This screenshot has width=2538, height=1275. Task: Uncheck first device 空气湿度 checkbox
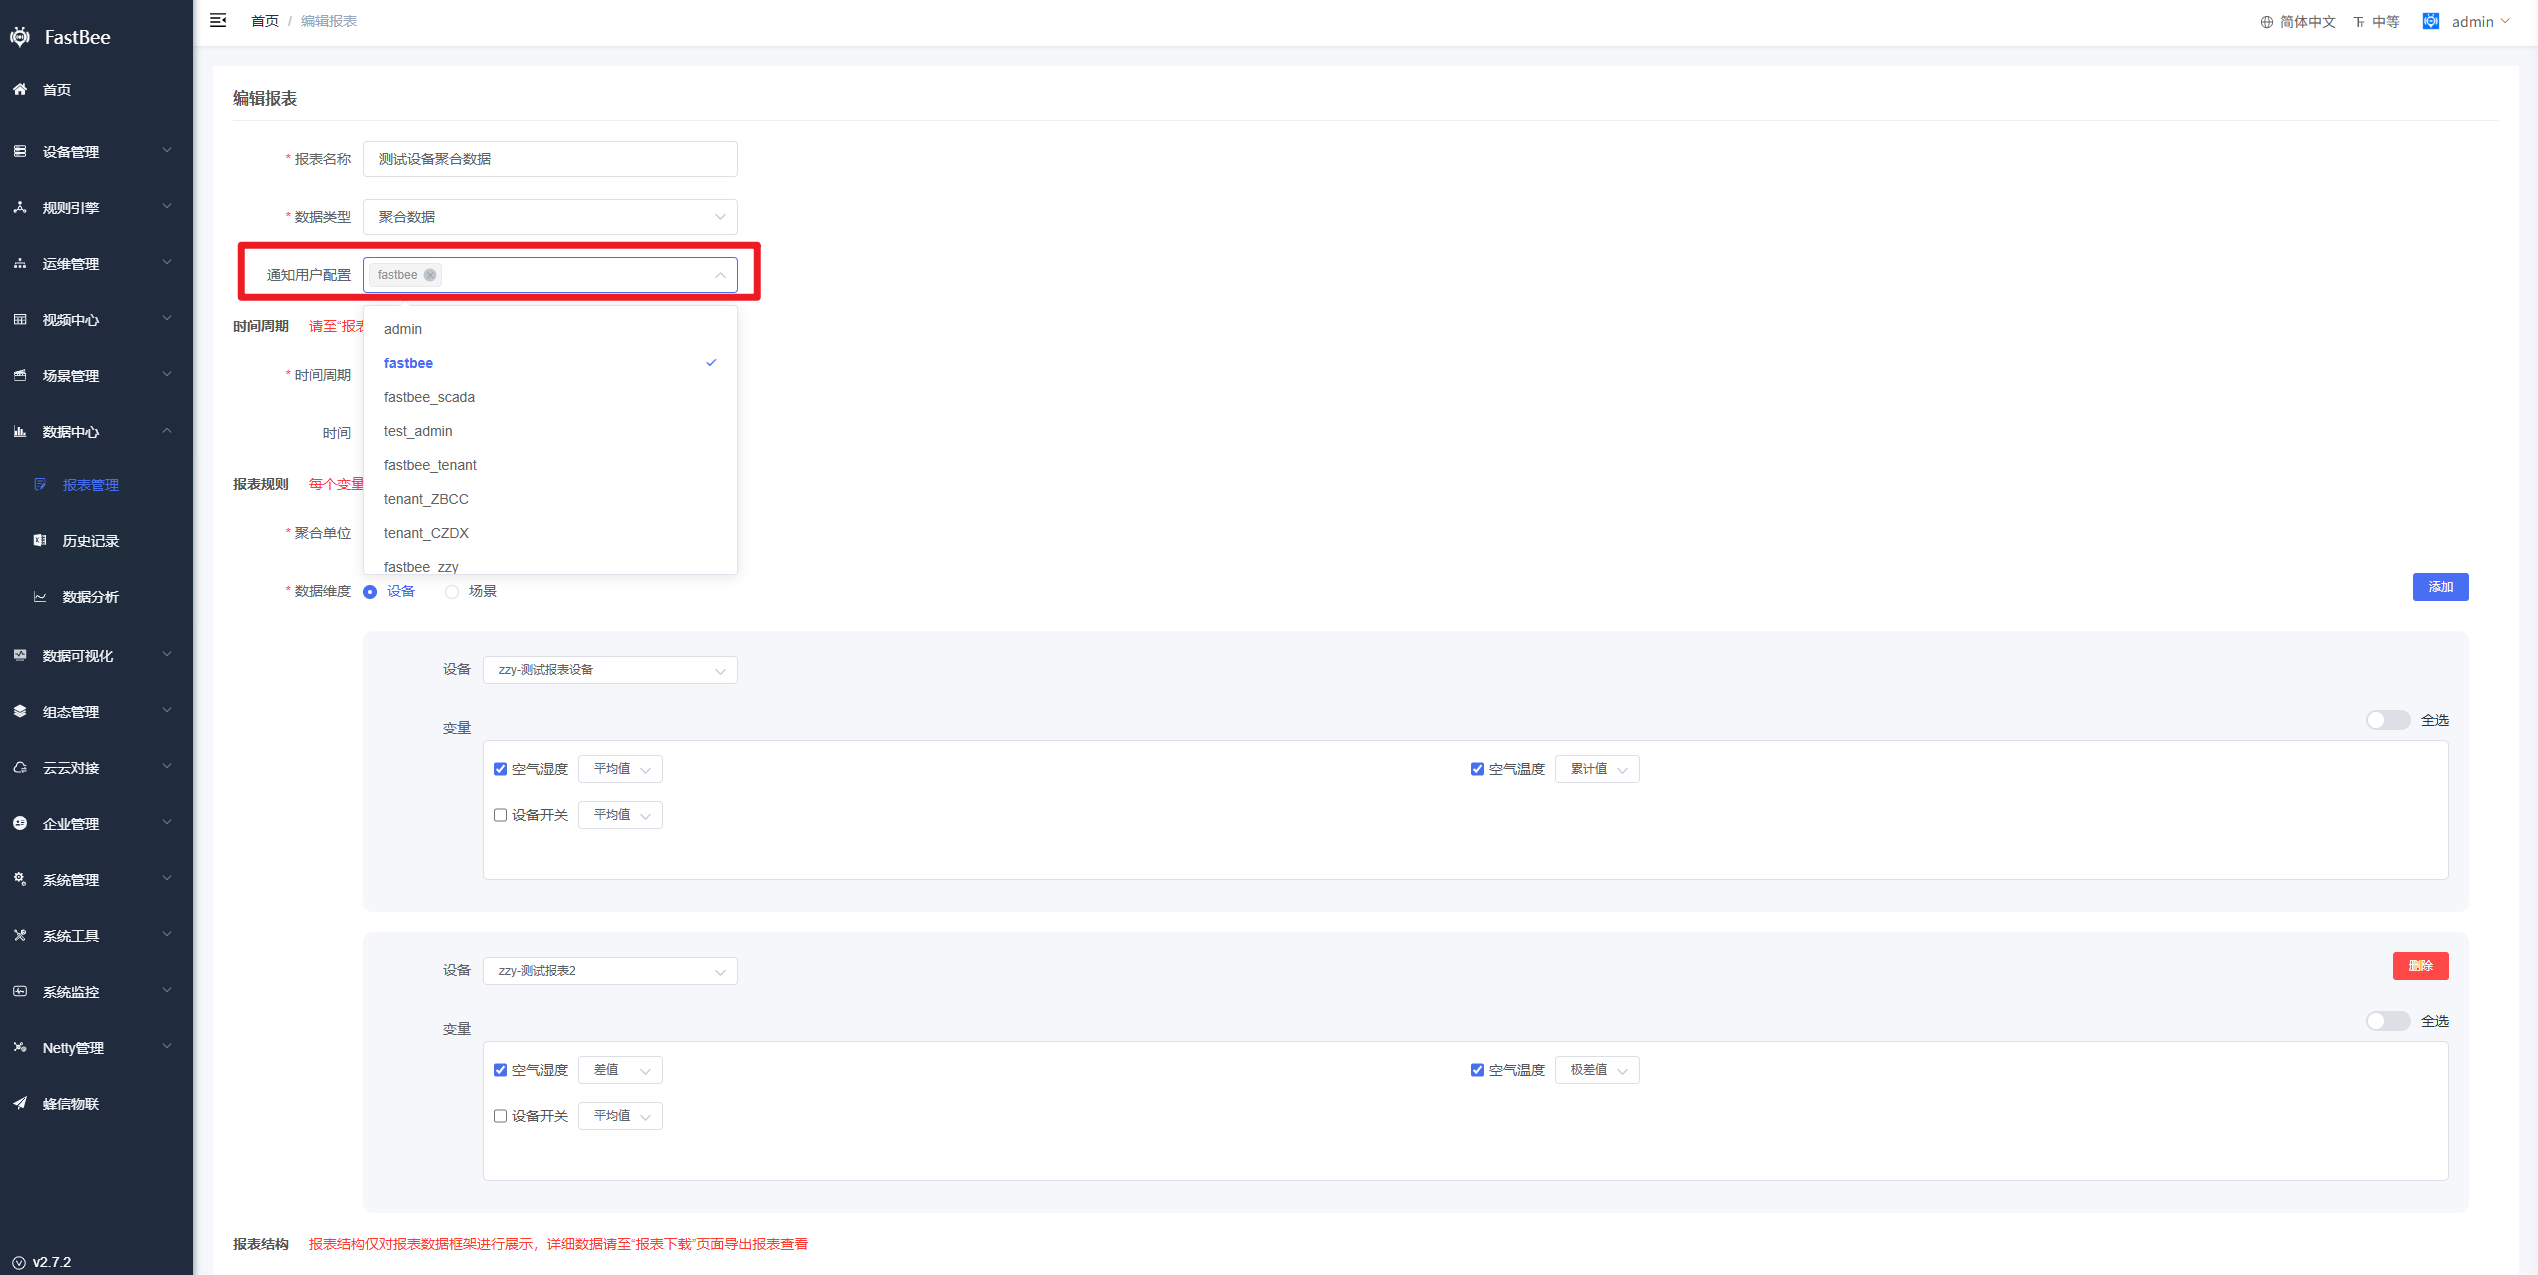click(500, 769)
